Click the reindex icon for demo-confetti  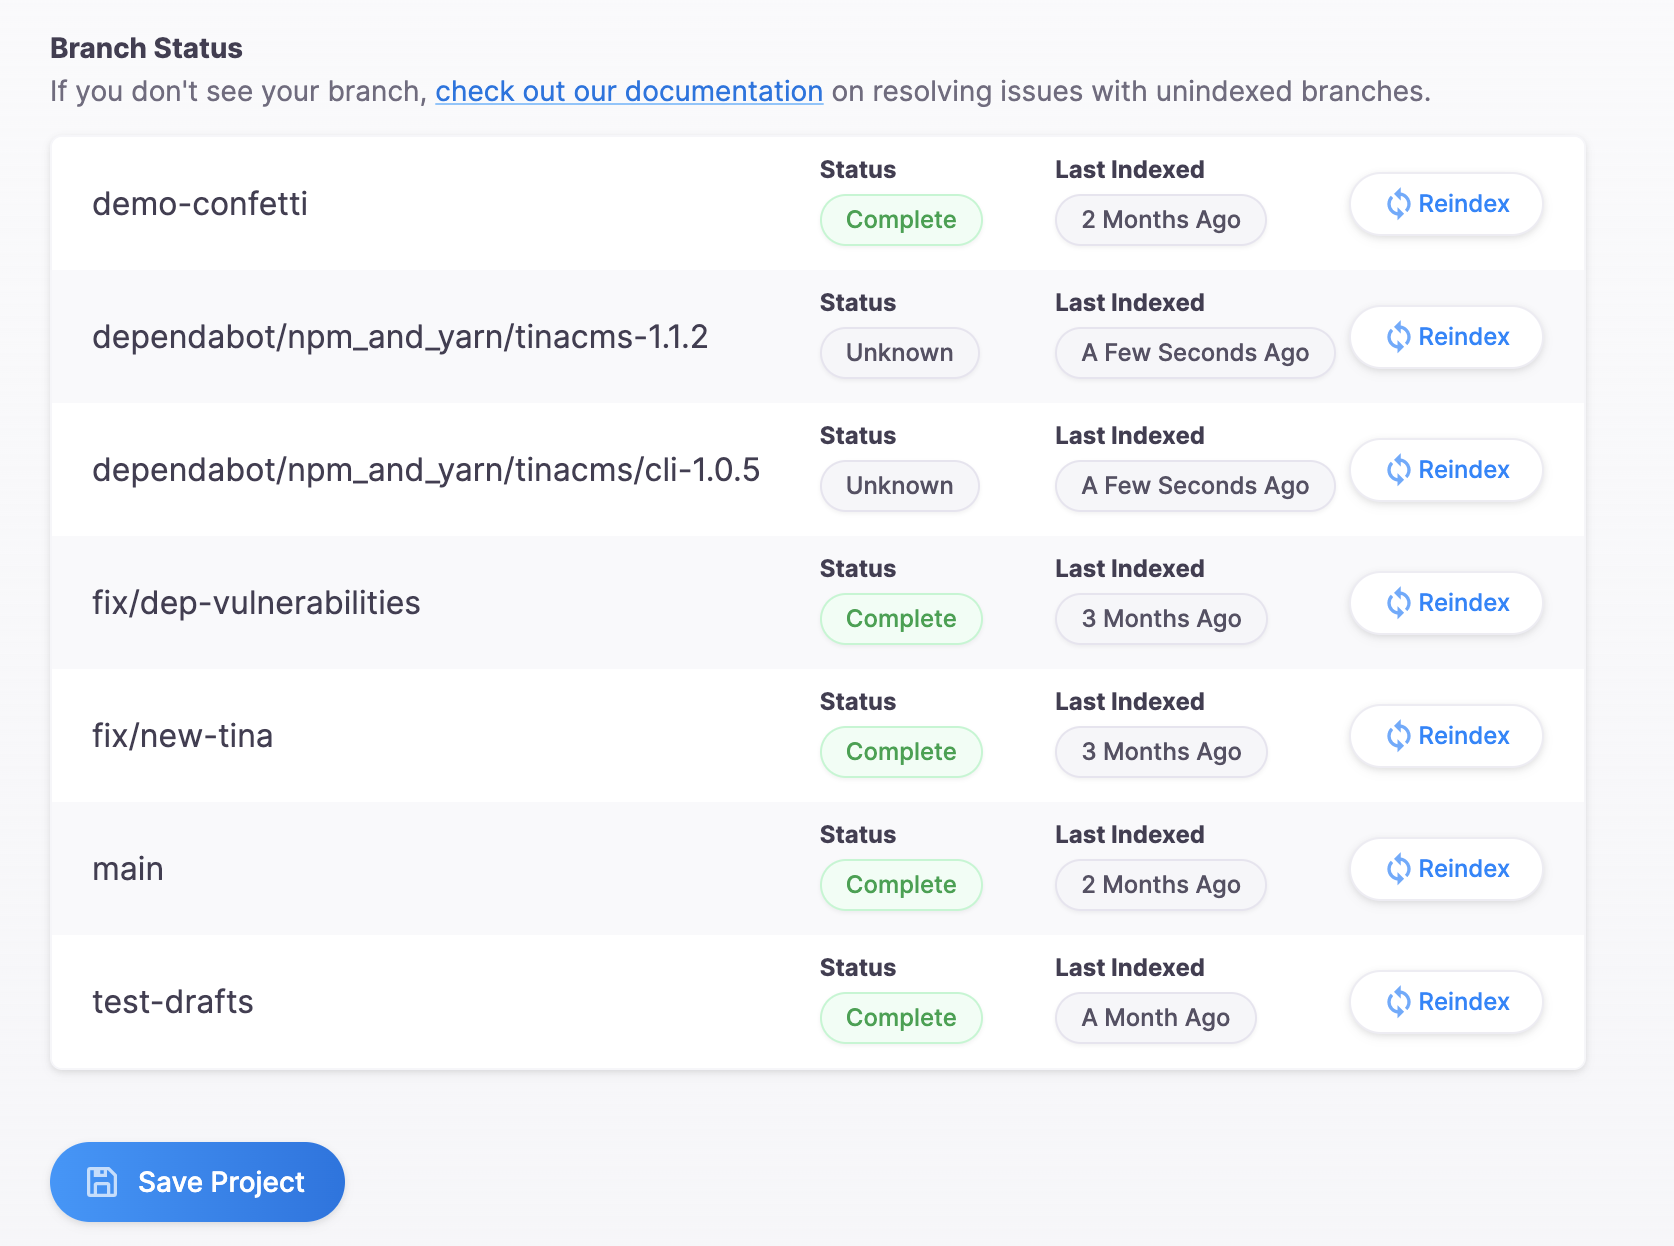tap(1398, 204)
